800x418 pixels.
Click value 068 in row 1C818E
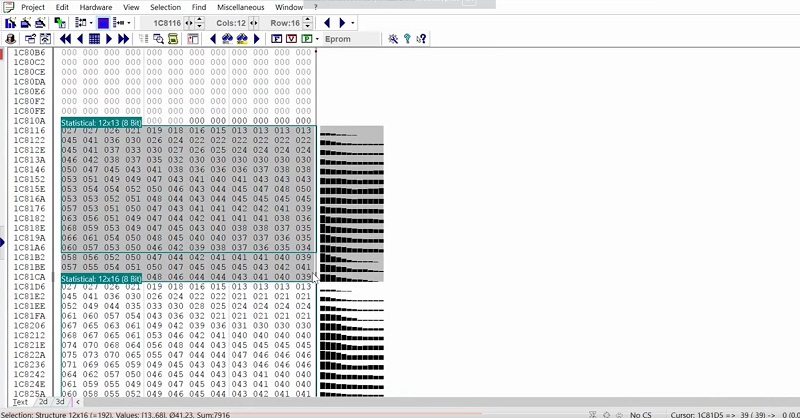(69, 228)
